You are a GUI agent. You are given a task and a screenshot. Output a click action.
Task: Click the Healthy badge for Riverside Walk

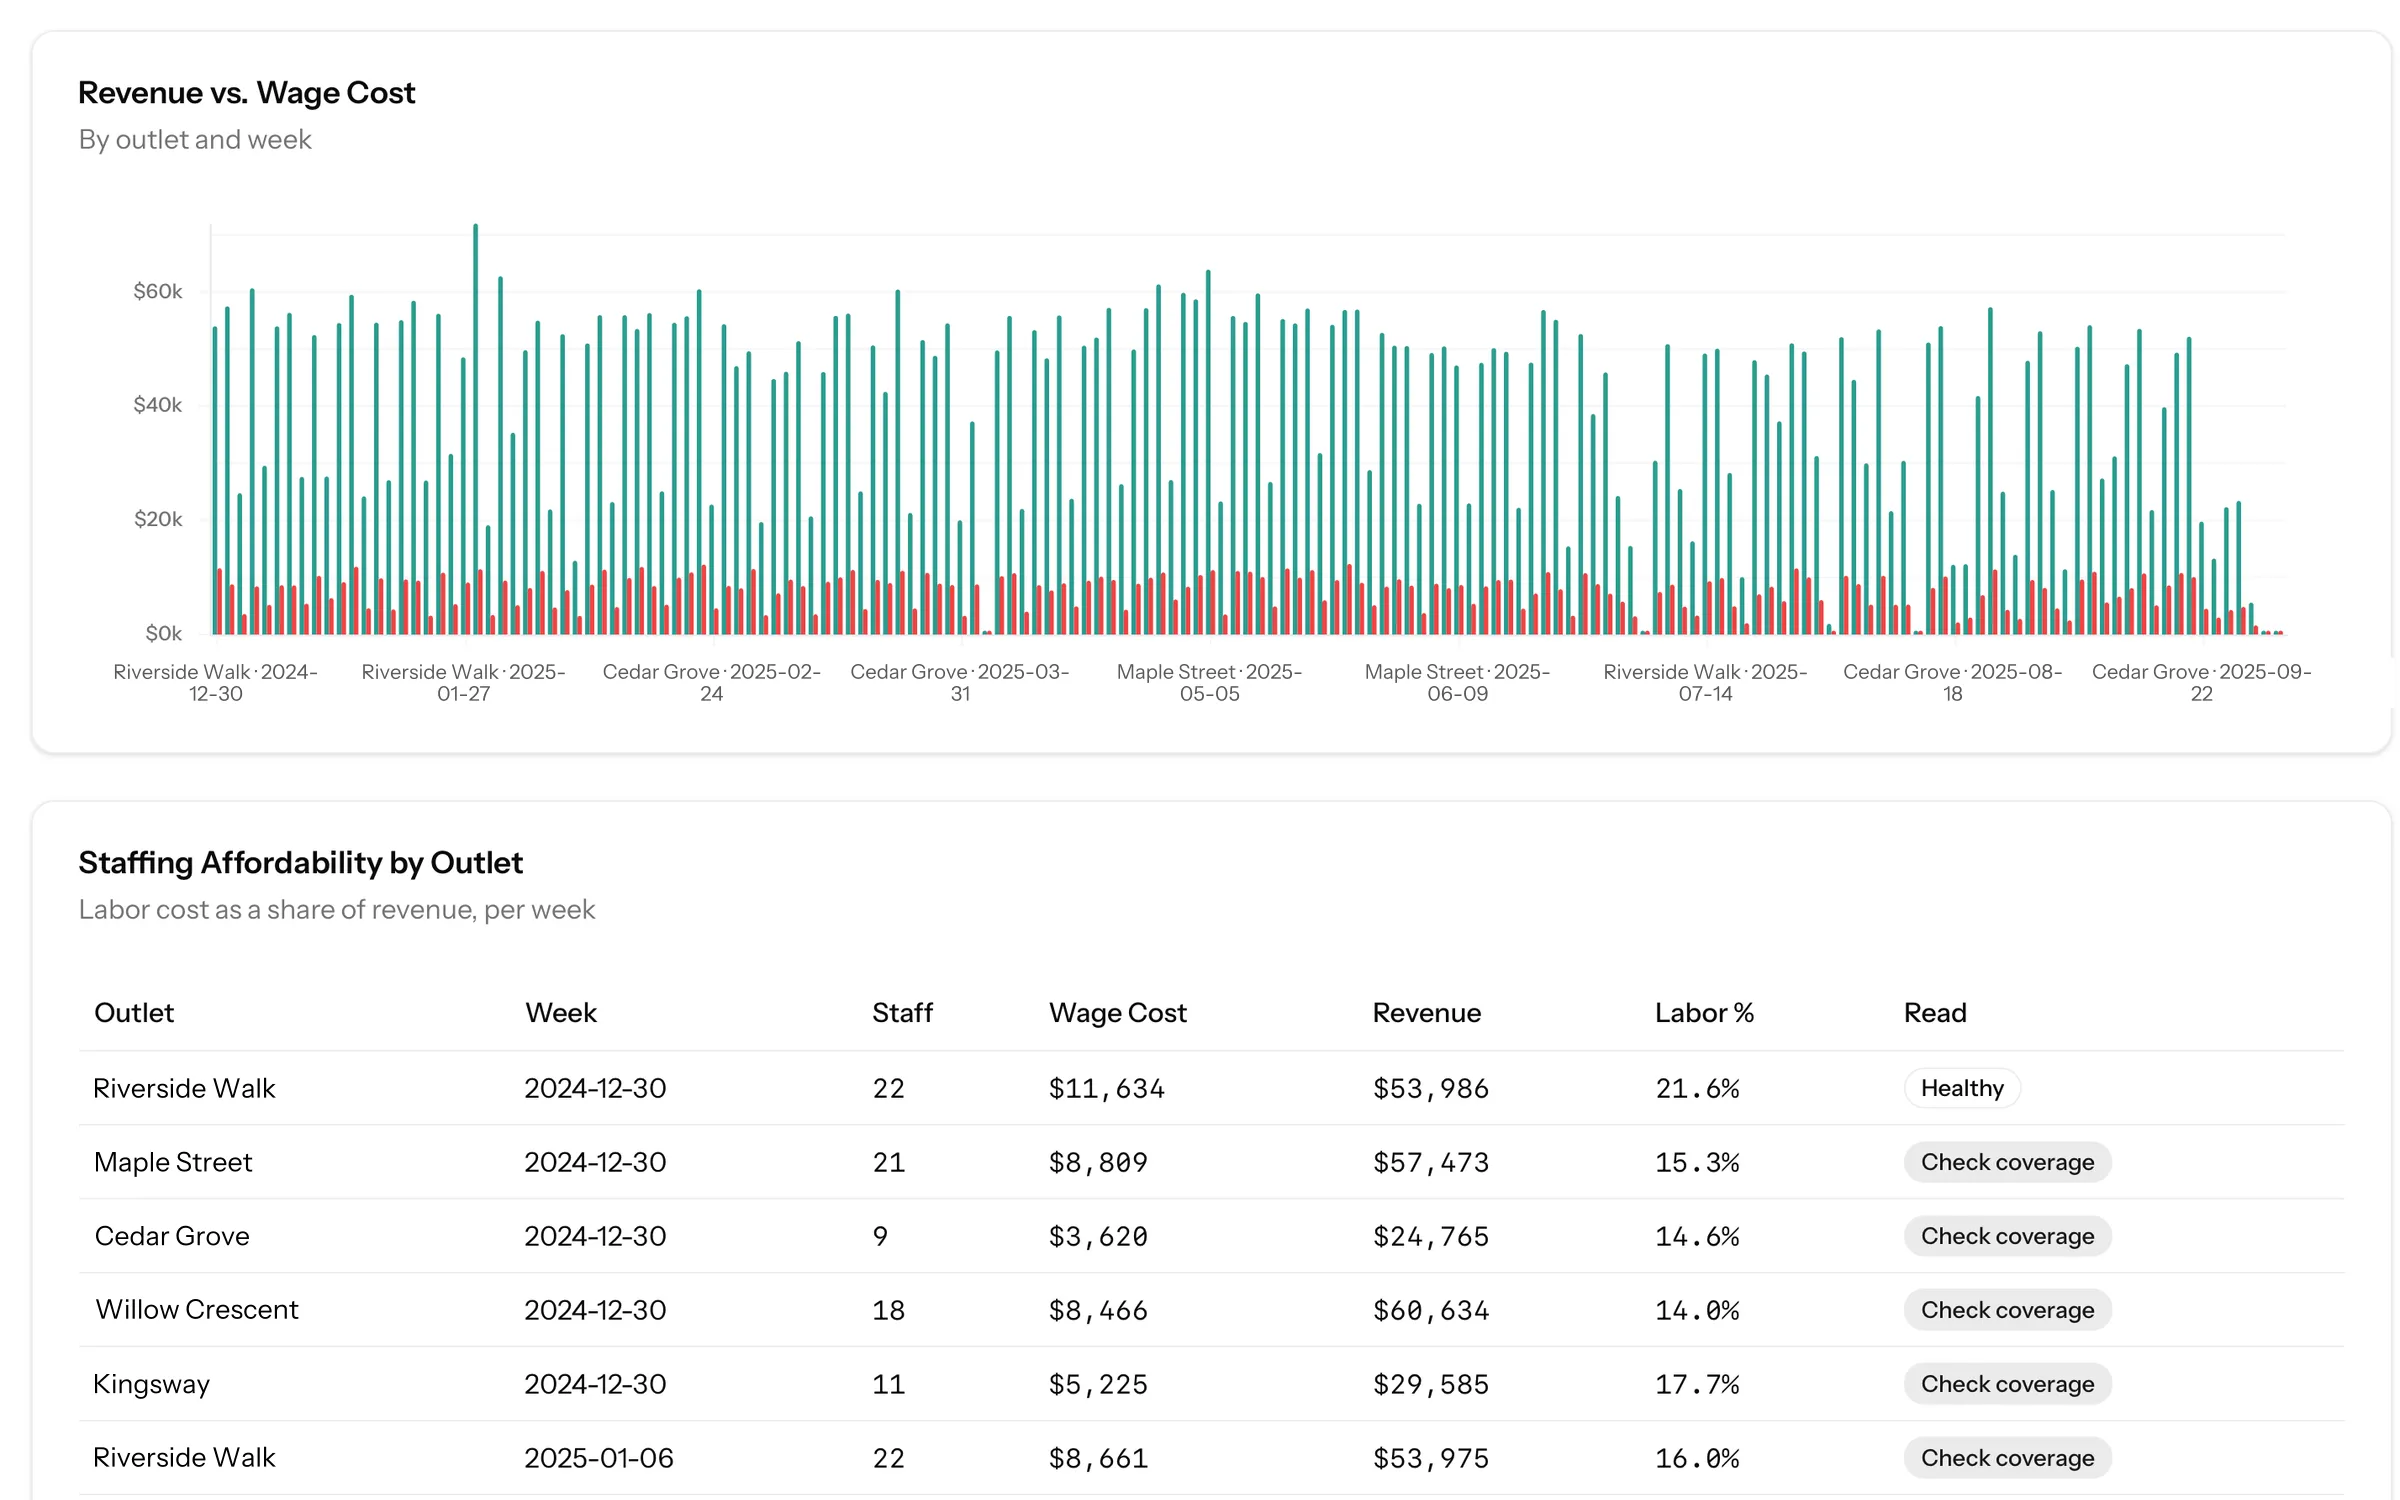tap(1962, 1088)
